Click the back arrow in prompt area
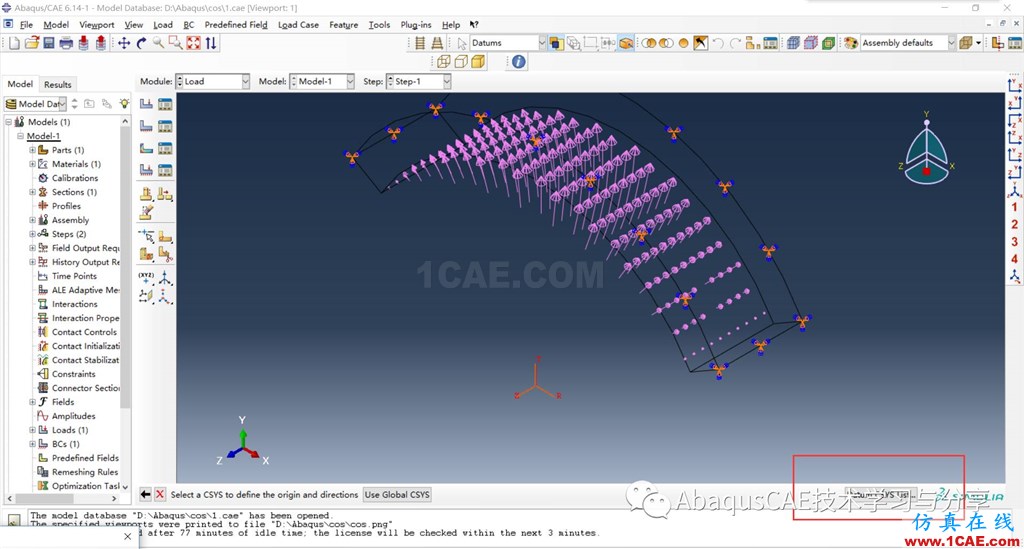This screenshot has width=1024, height=549. coord(146,495)
